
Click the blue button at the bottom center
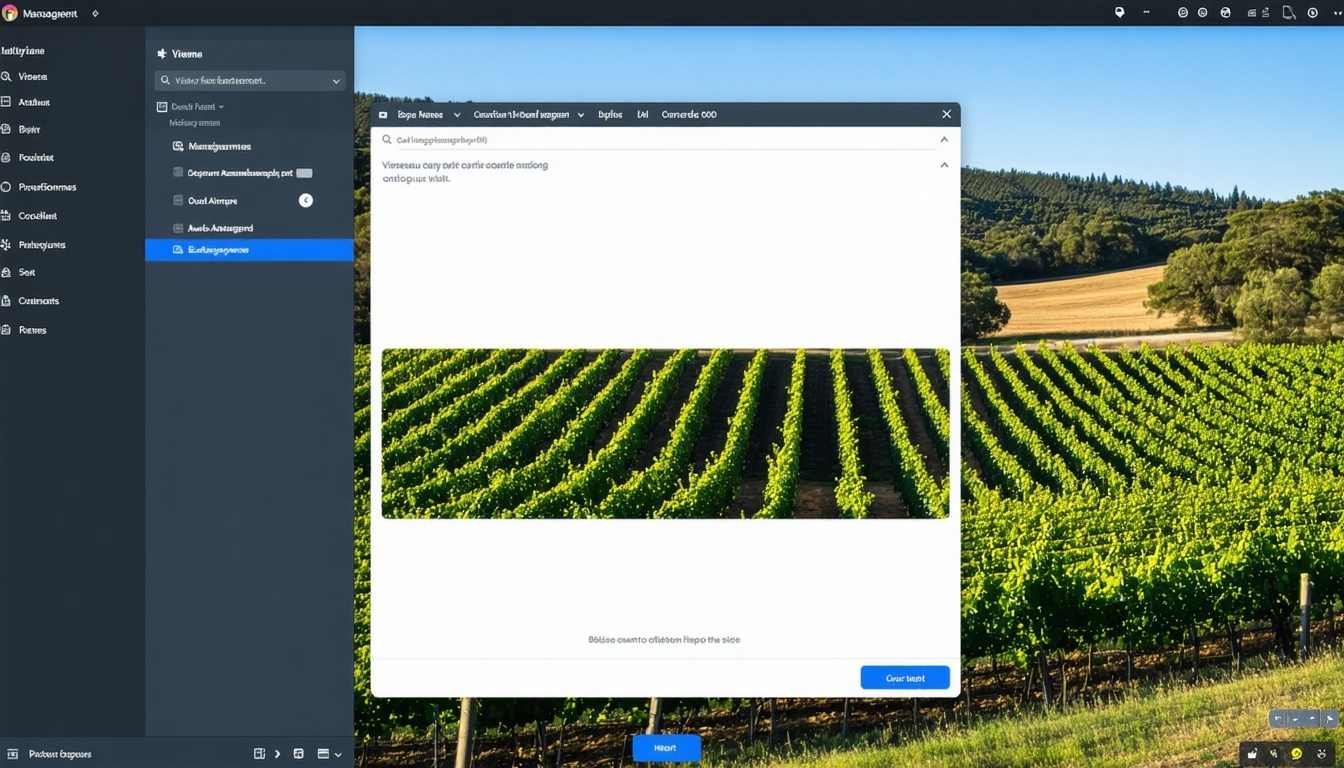[666, 747]
